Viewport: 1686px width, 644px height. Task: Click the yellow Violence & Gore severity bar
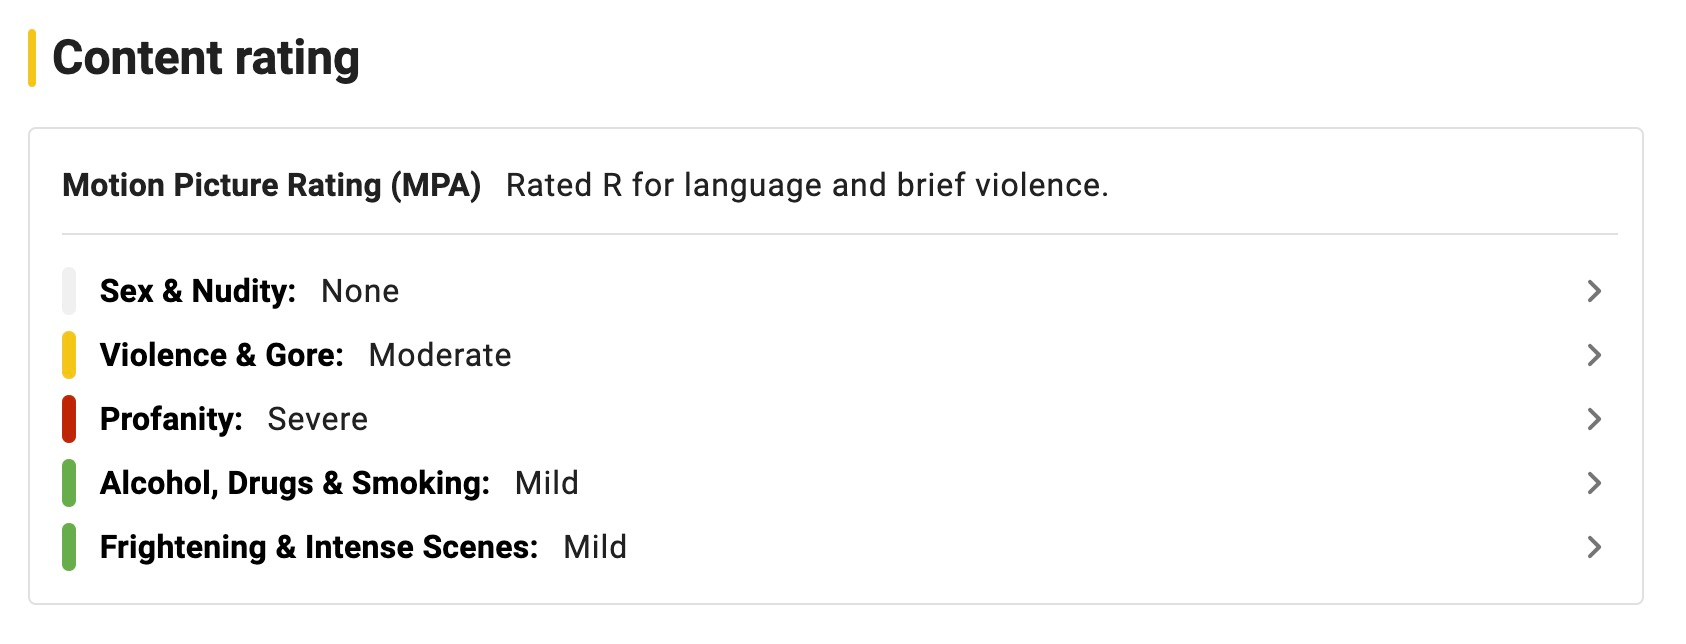click(x=69, y=355)
